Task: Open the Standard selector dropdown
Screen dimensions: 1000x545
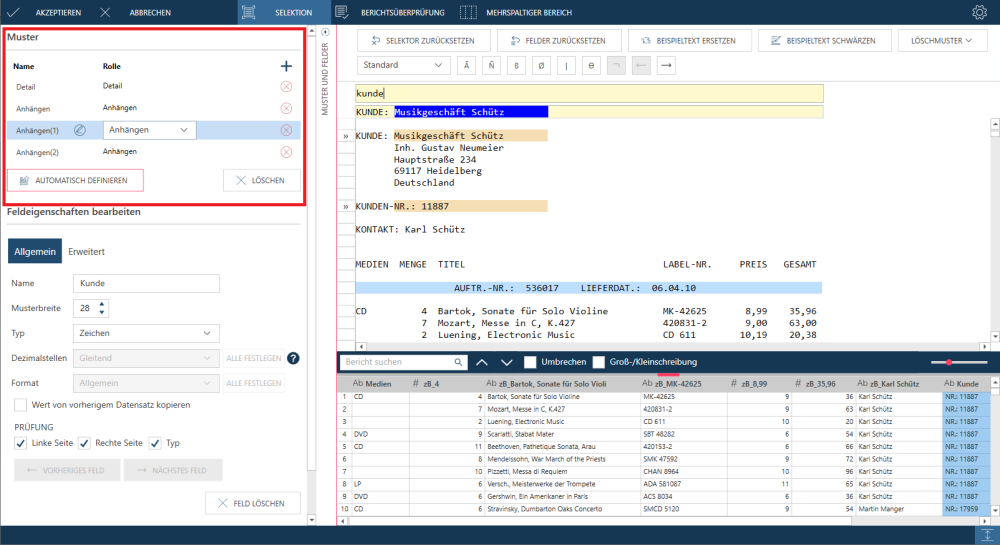Action: tap(403, 65)
